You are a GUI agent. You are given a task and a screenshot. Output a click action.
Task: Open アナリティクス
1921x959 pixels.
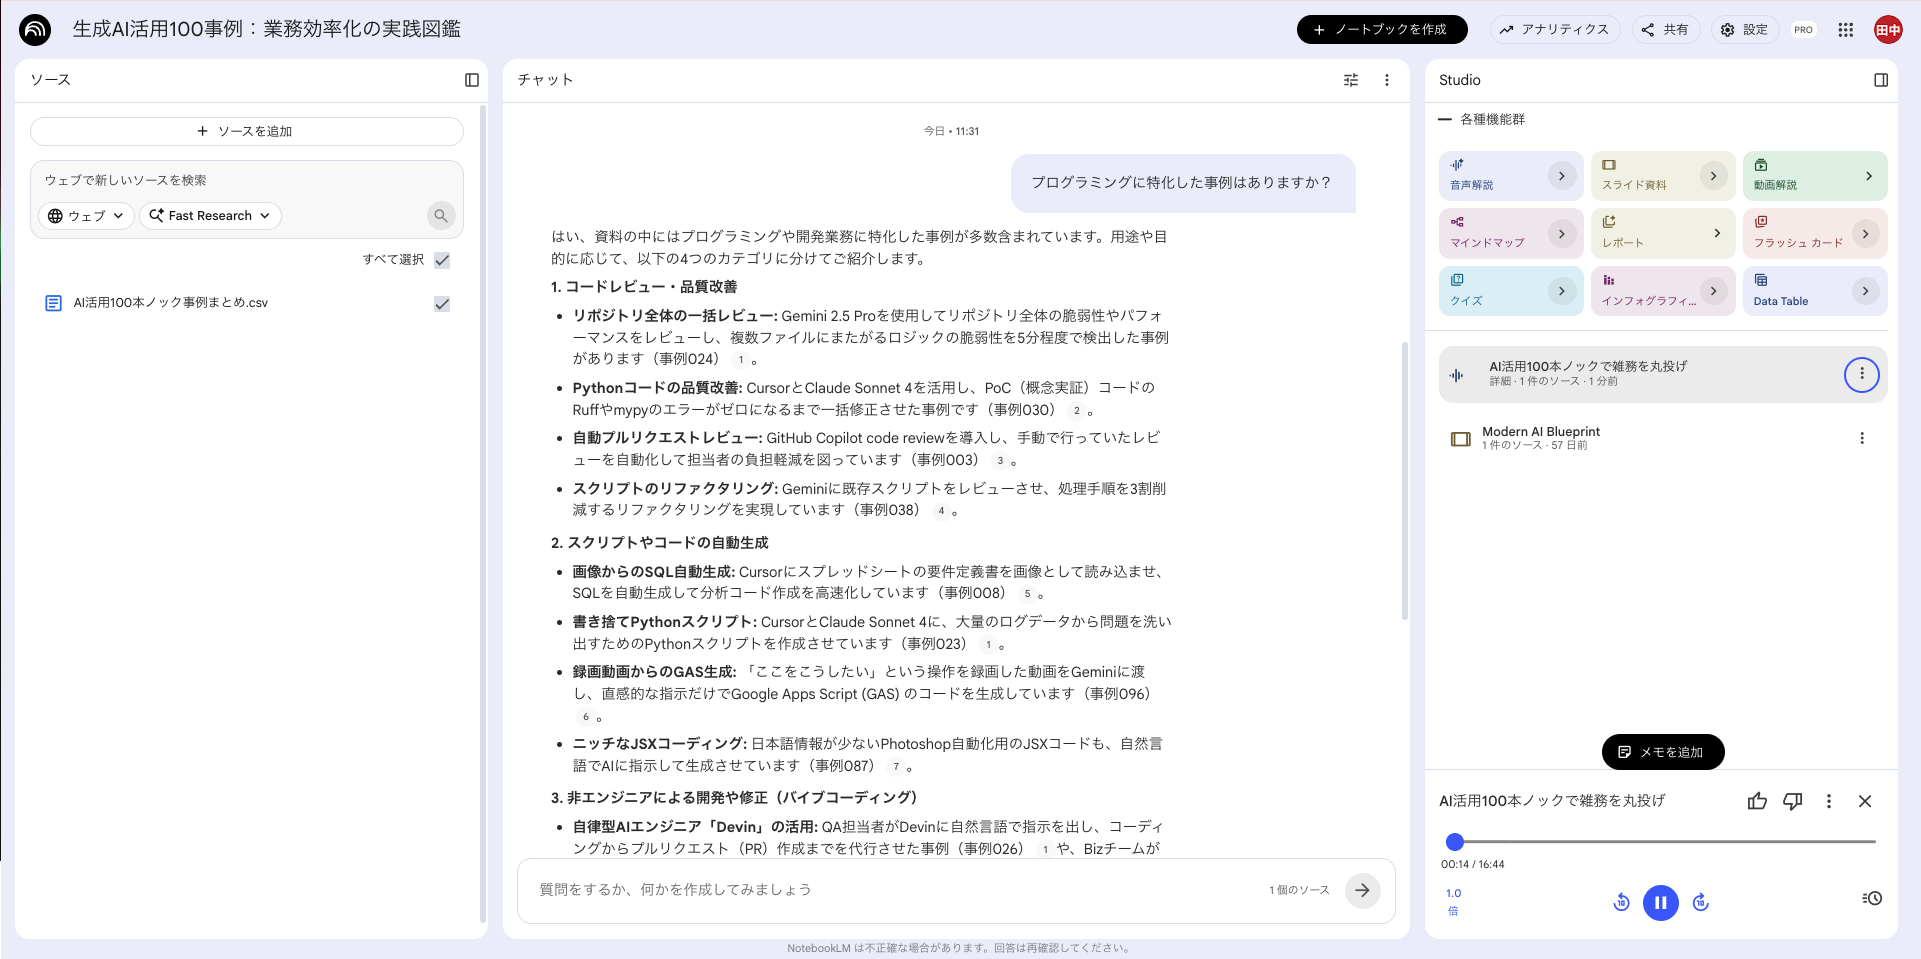(1553, 30)
